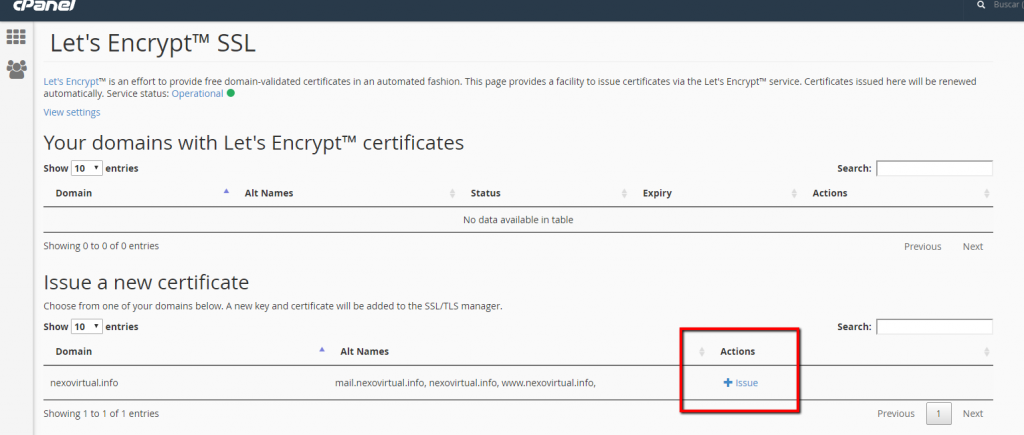Viewport: 1024px width, 435px height.
Task: Click 'Showing 0 to 0 of 0 entries' text
Action: pos(101,246)
